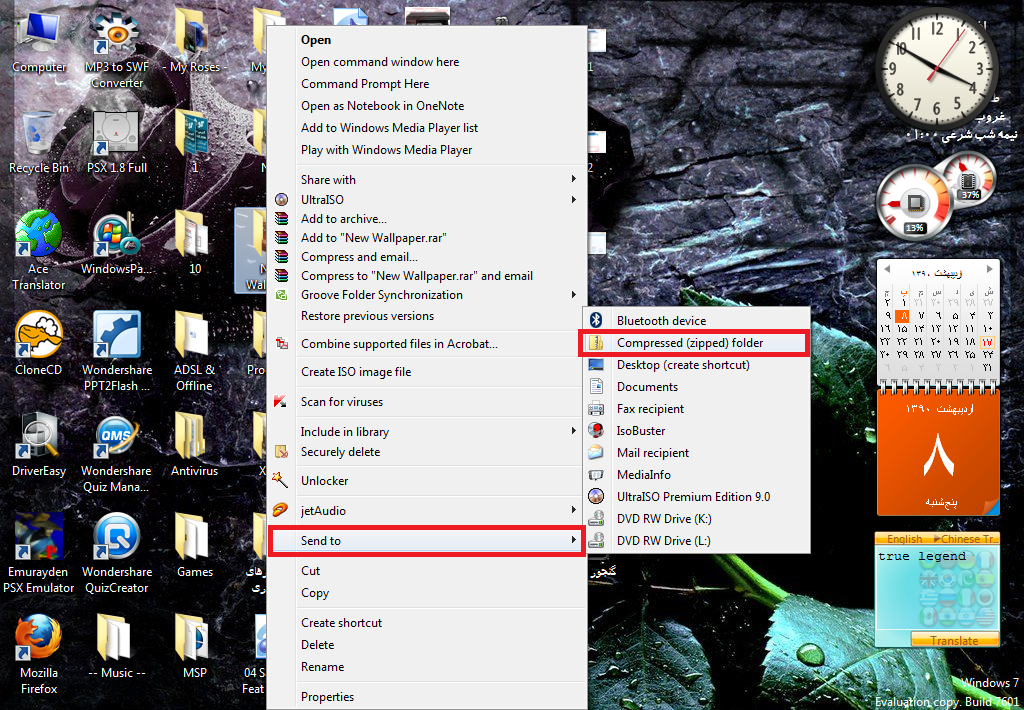Select the Games folder icon
This screenshot has height=710, width=1024.
194,539
